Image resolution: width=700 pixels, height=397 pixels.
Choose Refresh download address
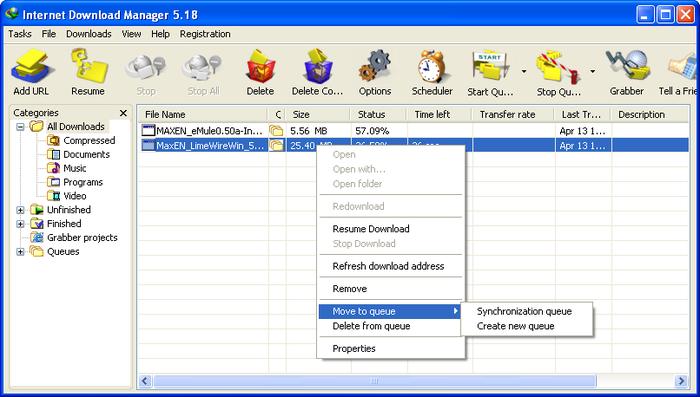[x=391, y=266]
